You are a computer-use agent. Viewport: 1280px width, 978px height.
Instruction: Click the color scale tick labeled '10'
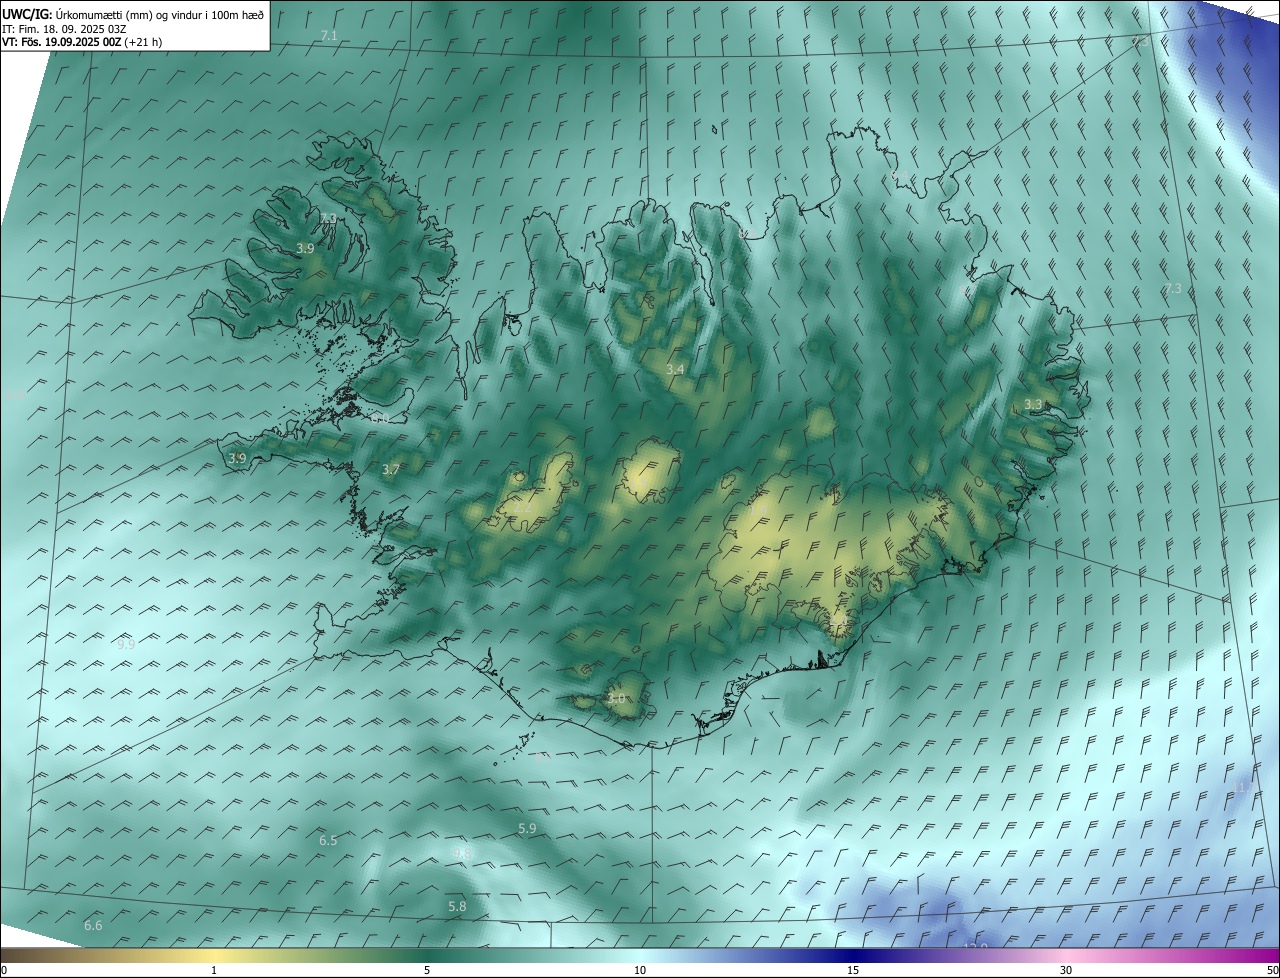click(640, 970)
